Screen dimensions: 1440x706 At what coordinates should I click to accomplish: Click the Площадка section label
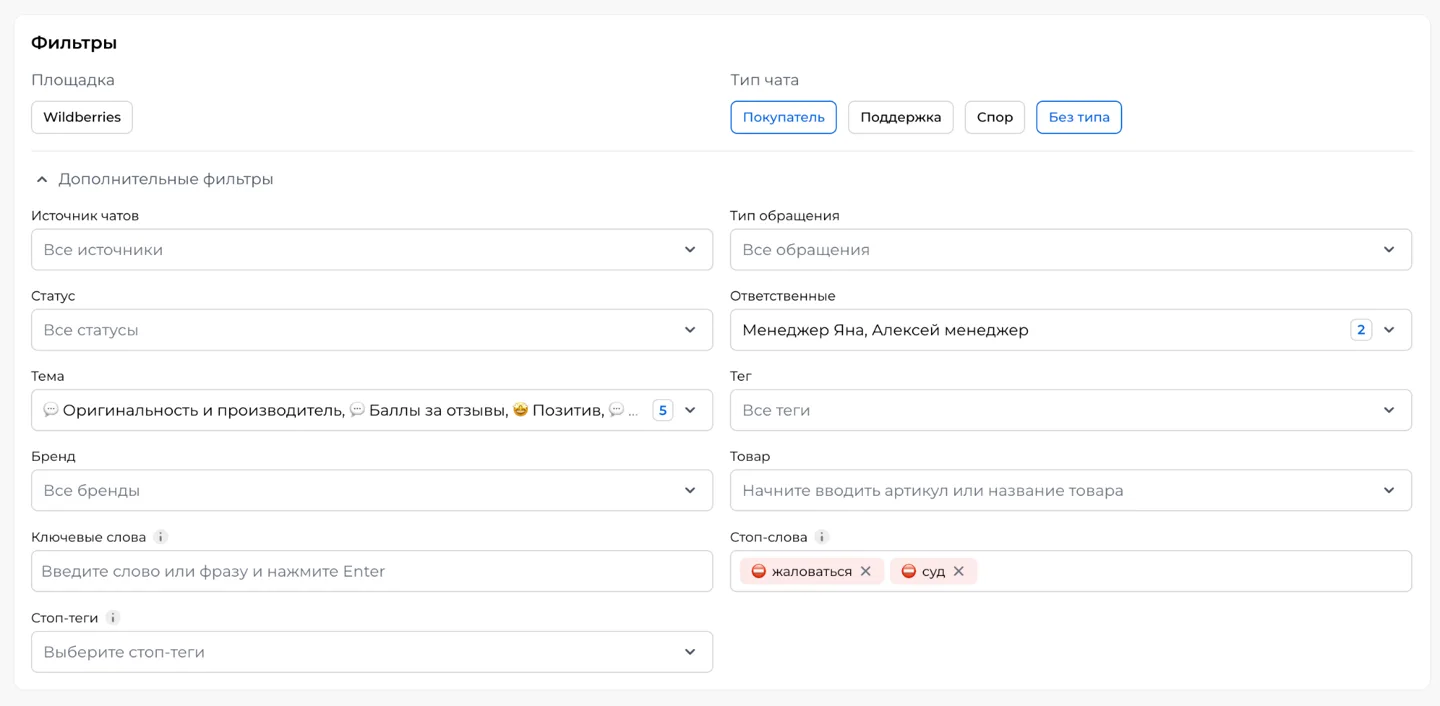pyautogui.click(x=73, y=80)
